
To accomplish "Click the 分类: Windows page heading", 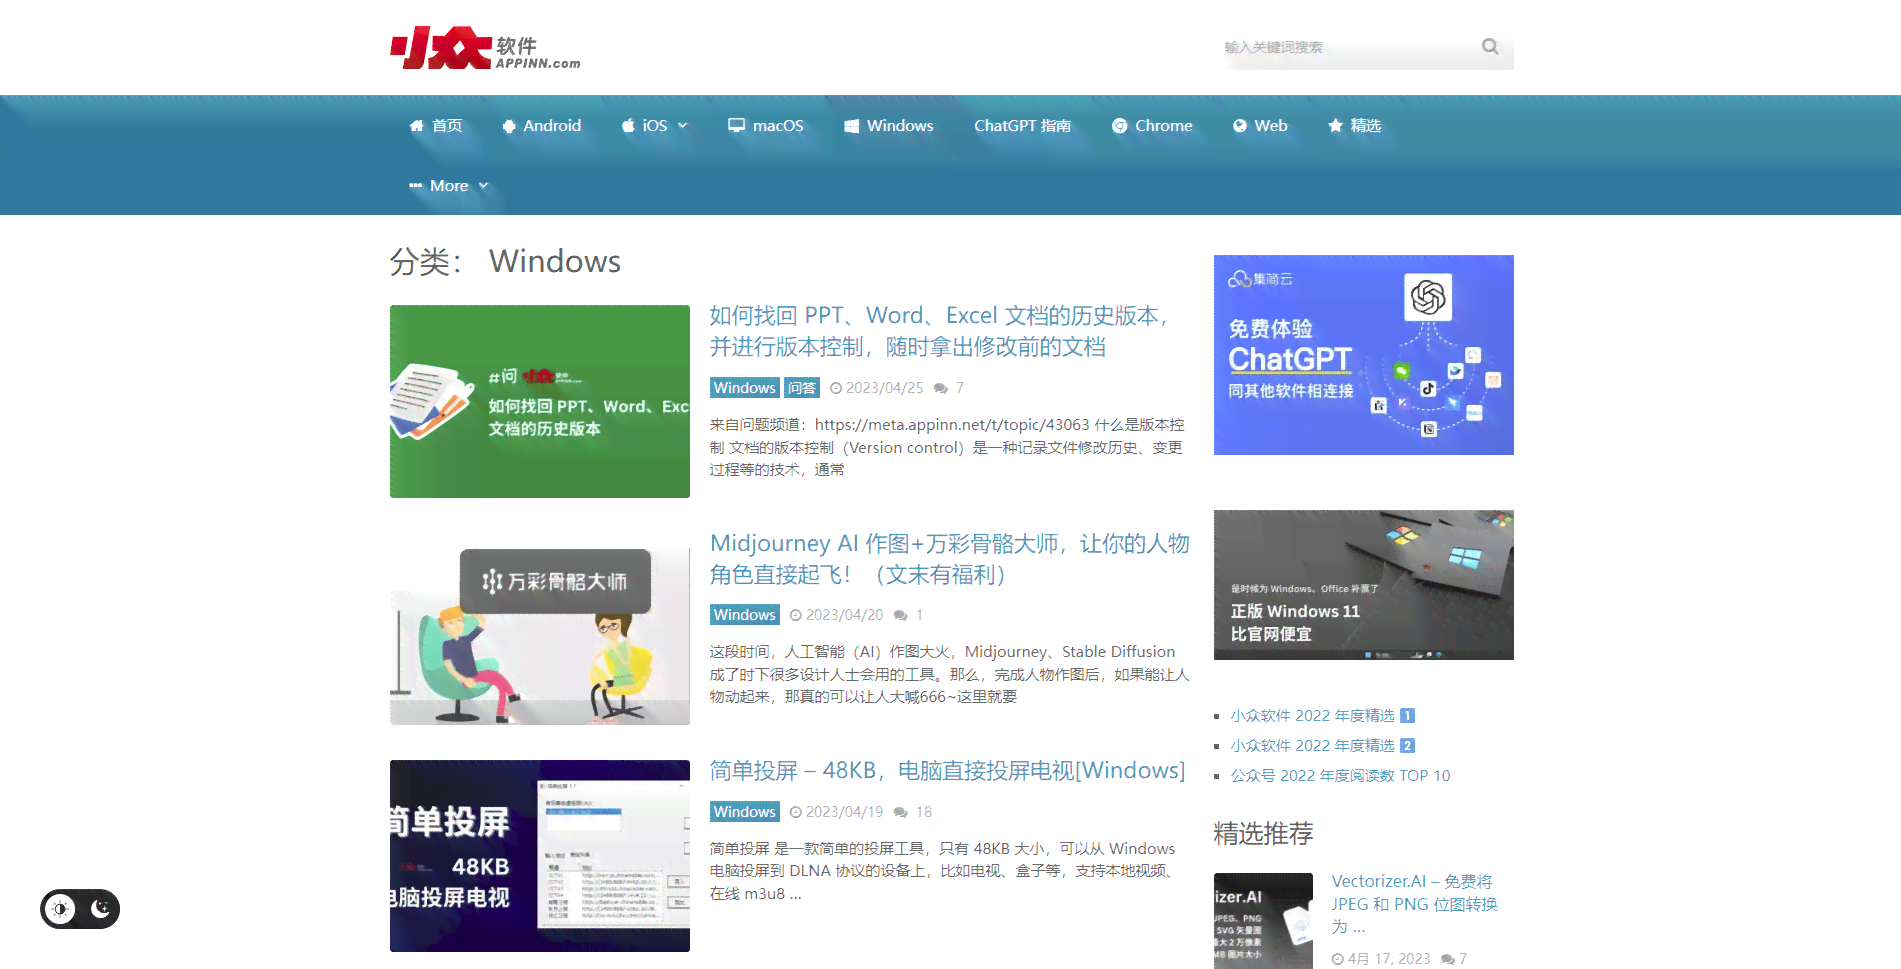I will click(x=505, y=262).
